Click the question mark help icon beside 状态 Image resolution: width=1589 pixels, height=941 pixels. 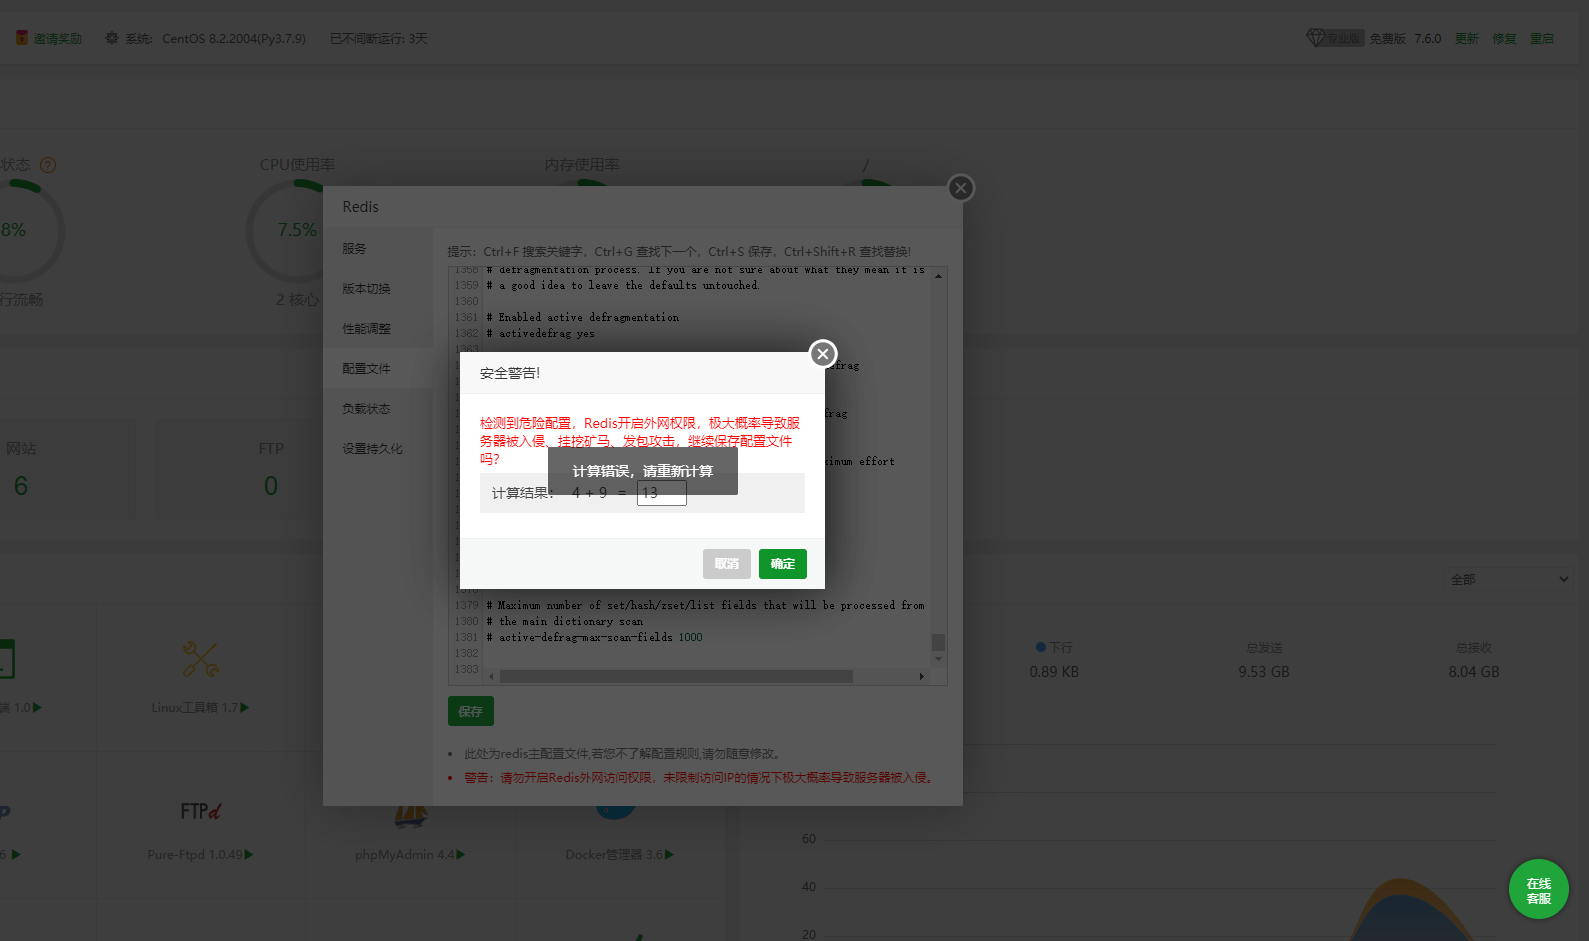pos(48,165)
